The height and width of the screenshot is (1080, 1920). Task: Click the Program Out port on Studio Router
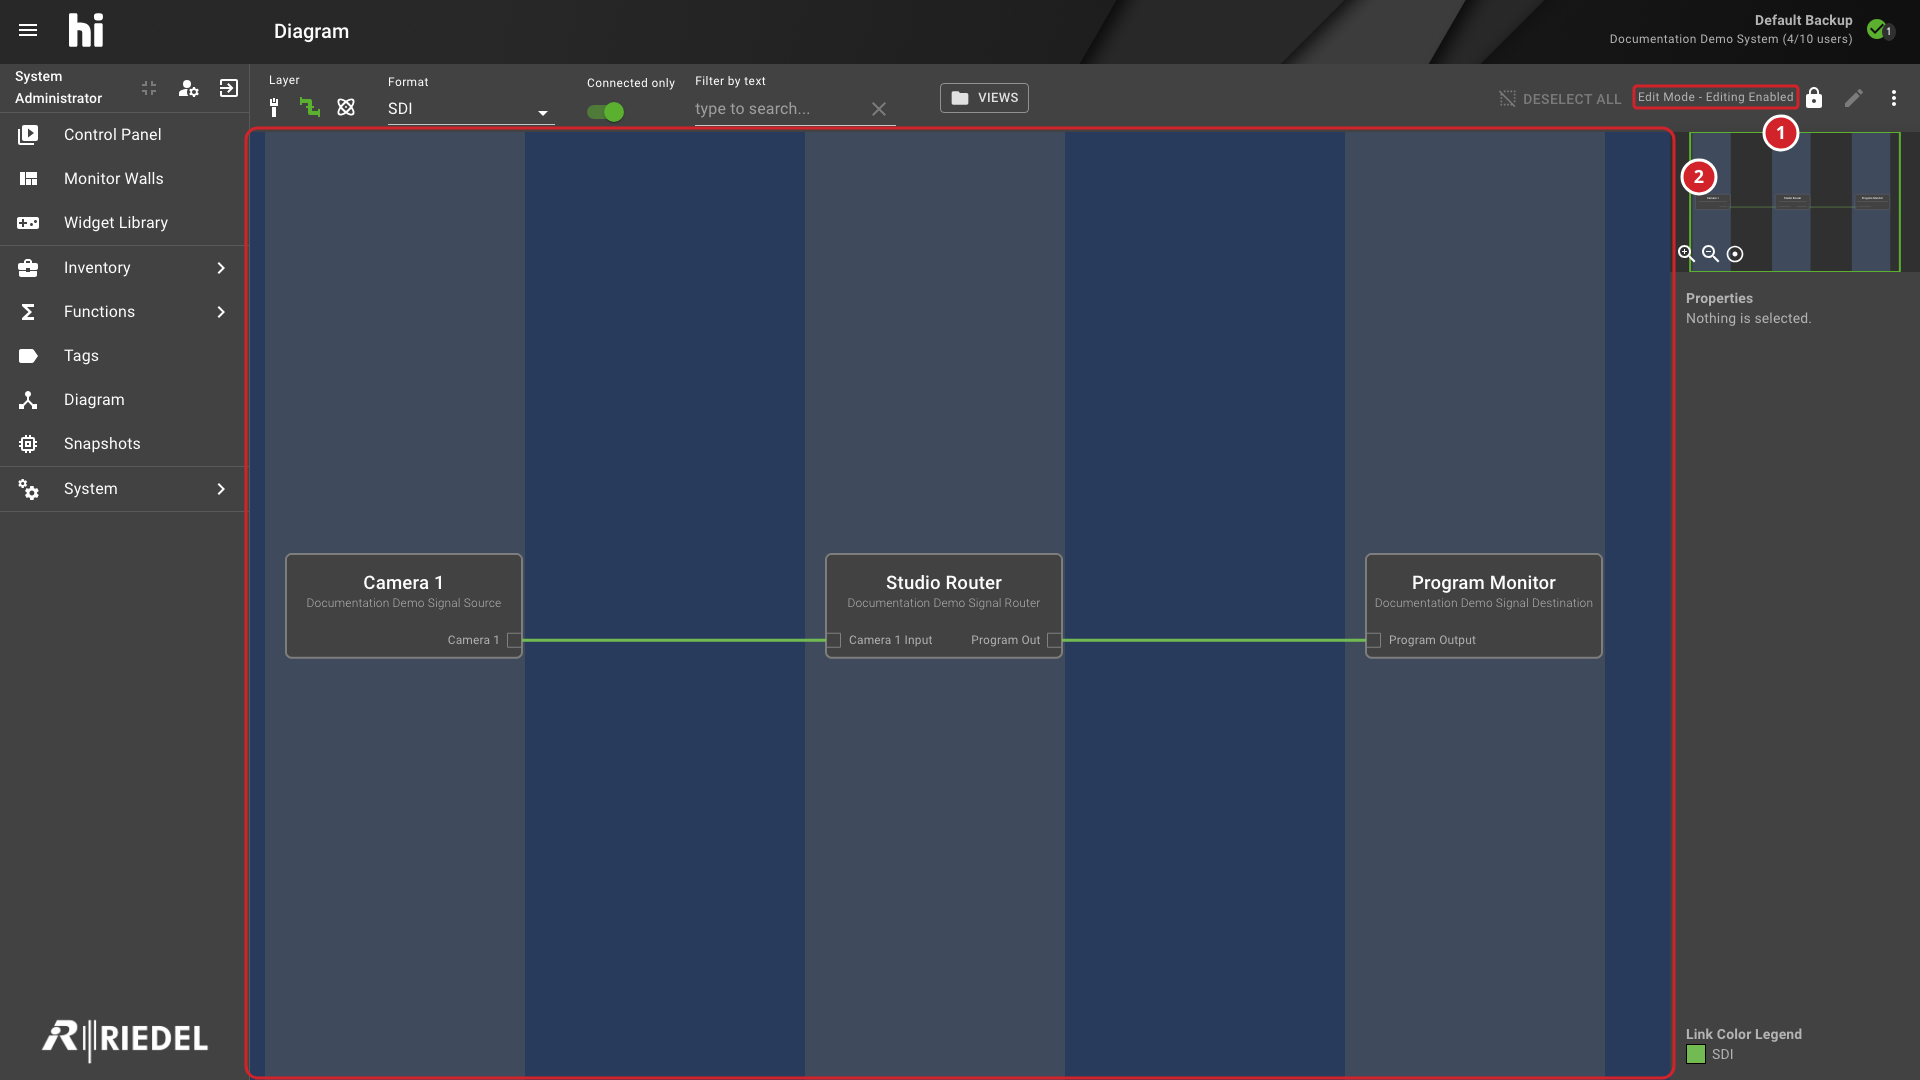pos(1054,640)
